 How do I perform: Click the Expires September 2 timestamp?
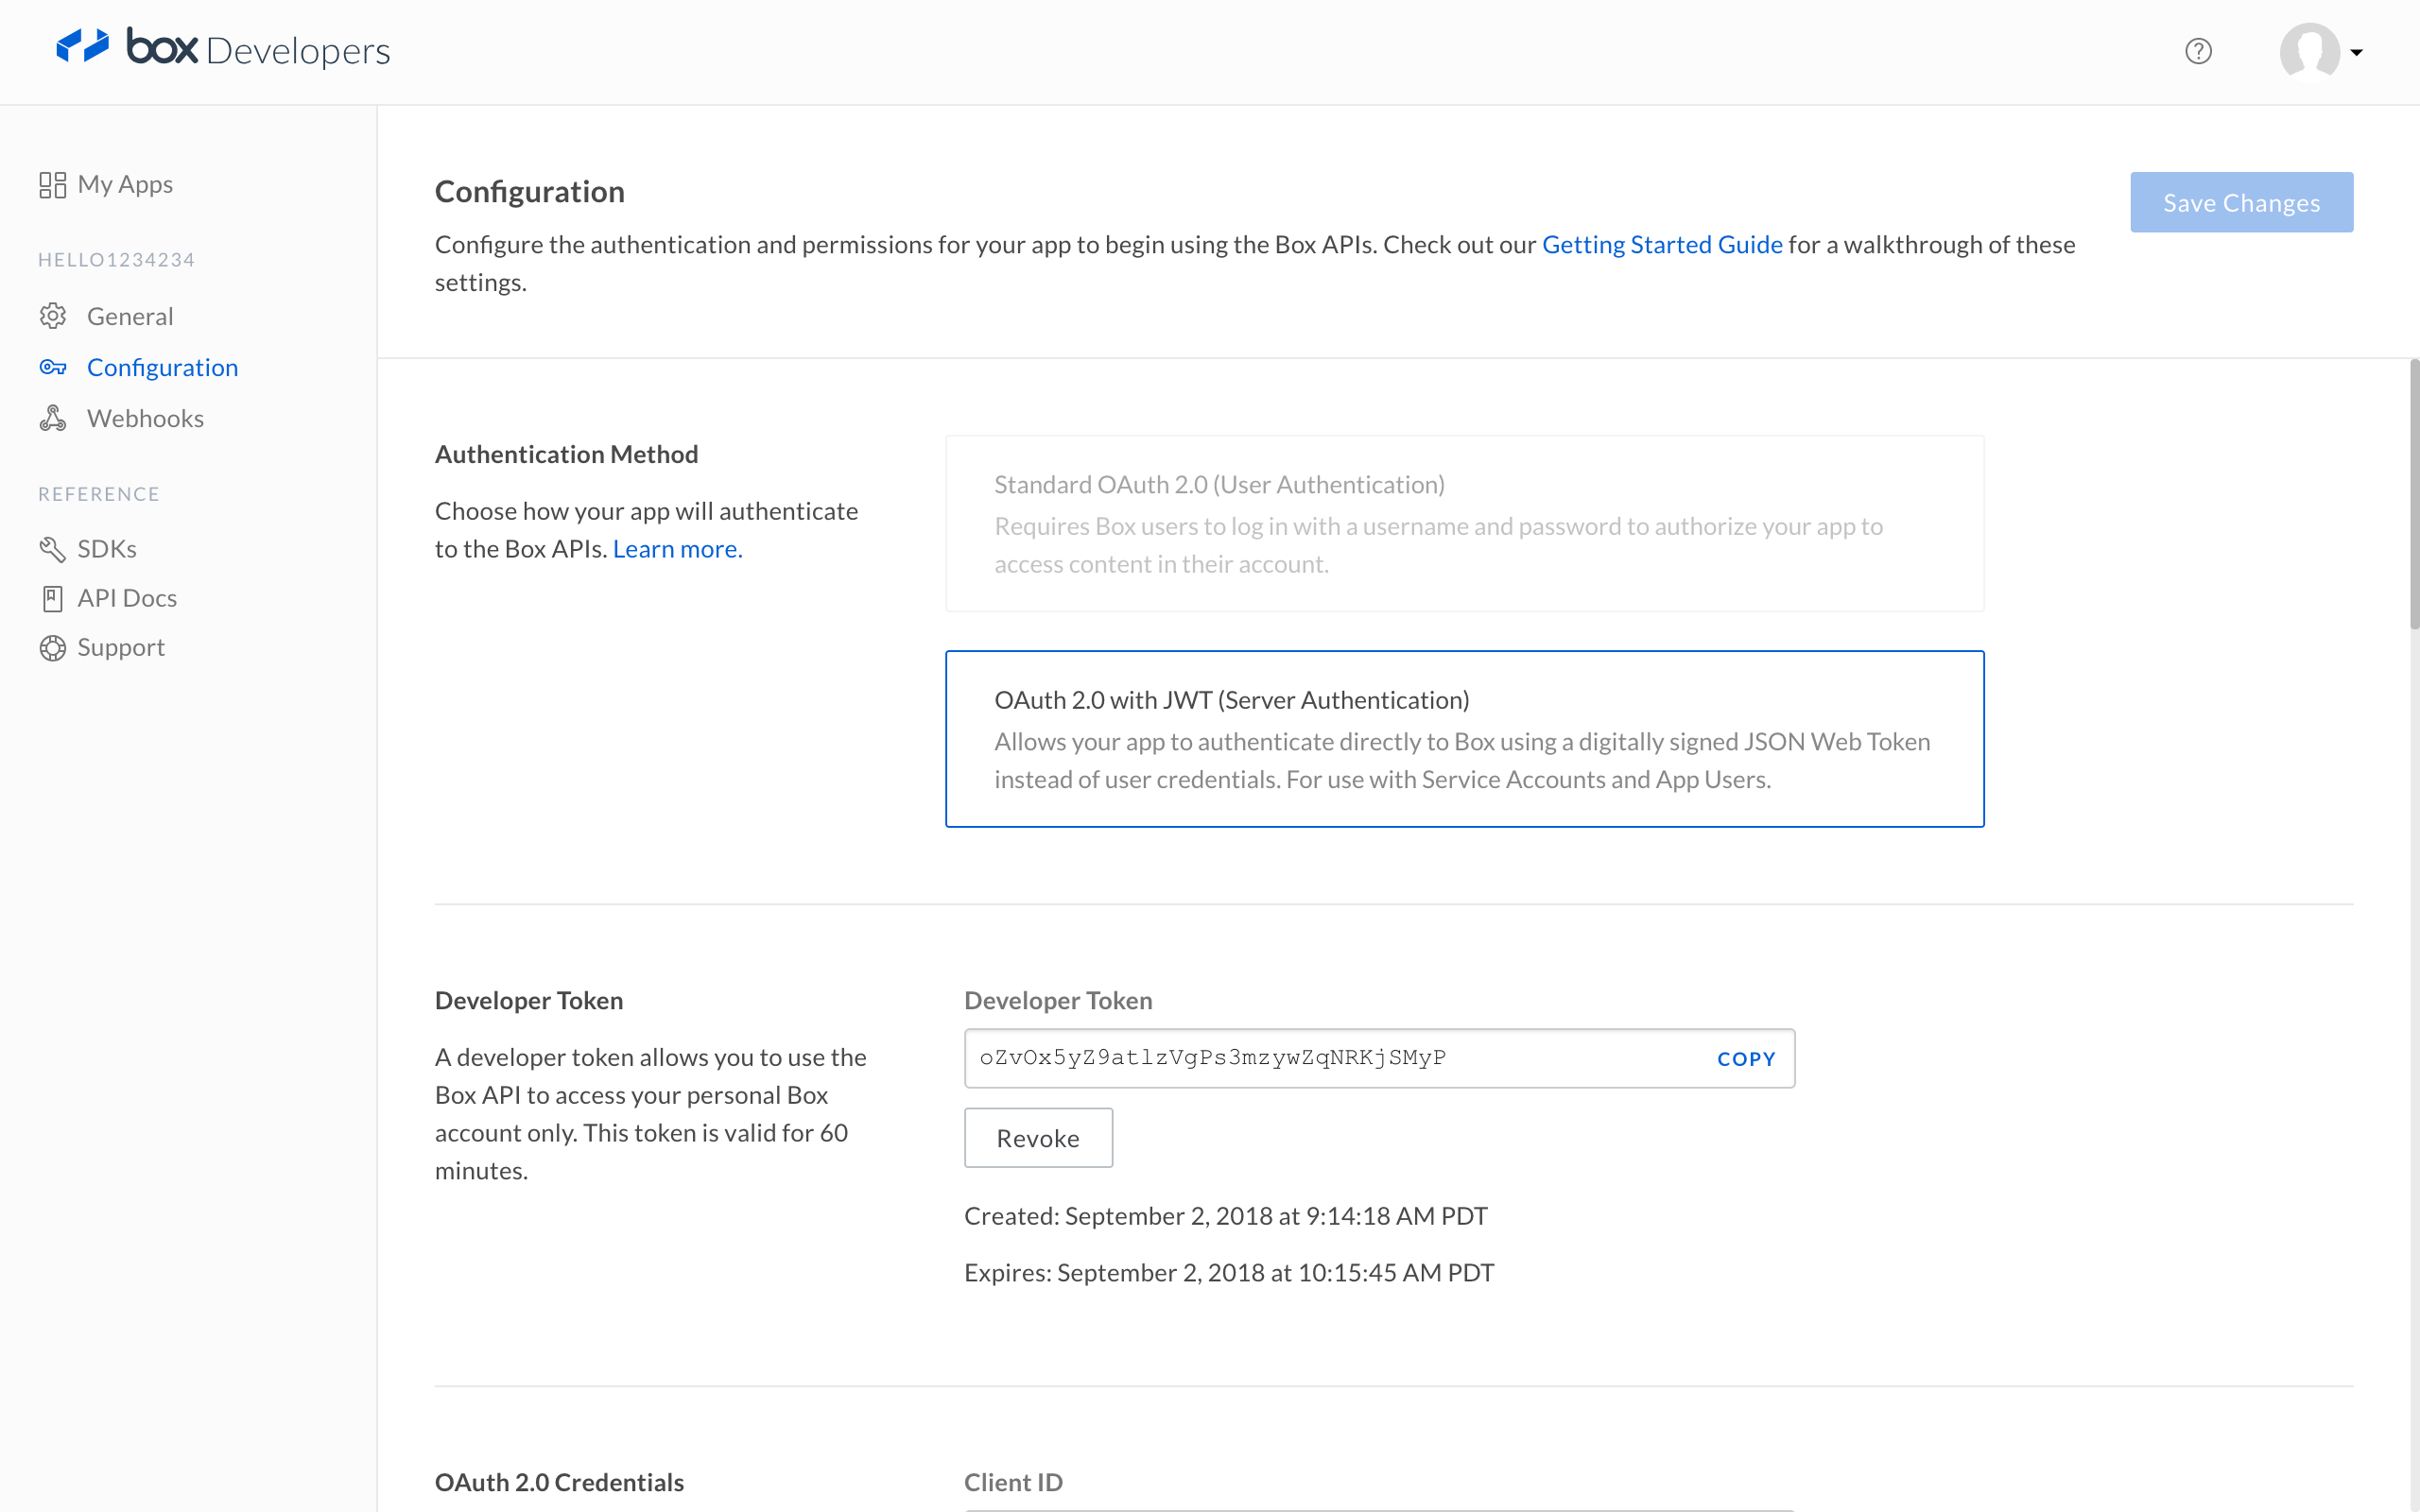click(1229, 1273)
